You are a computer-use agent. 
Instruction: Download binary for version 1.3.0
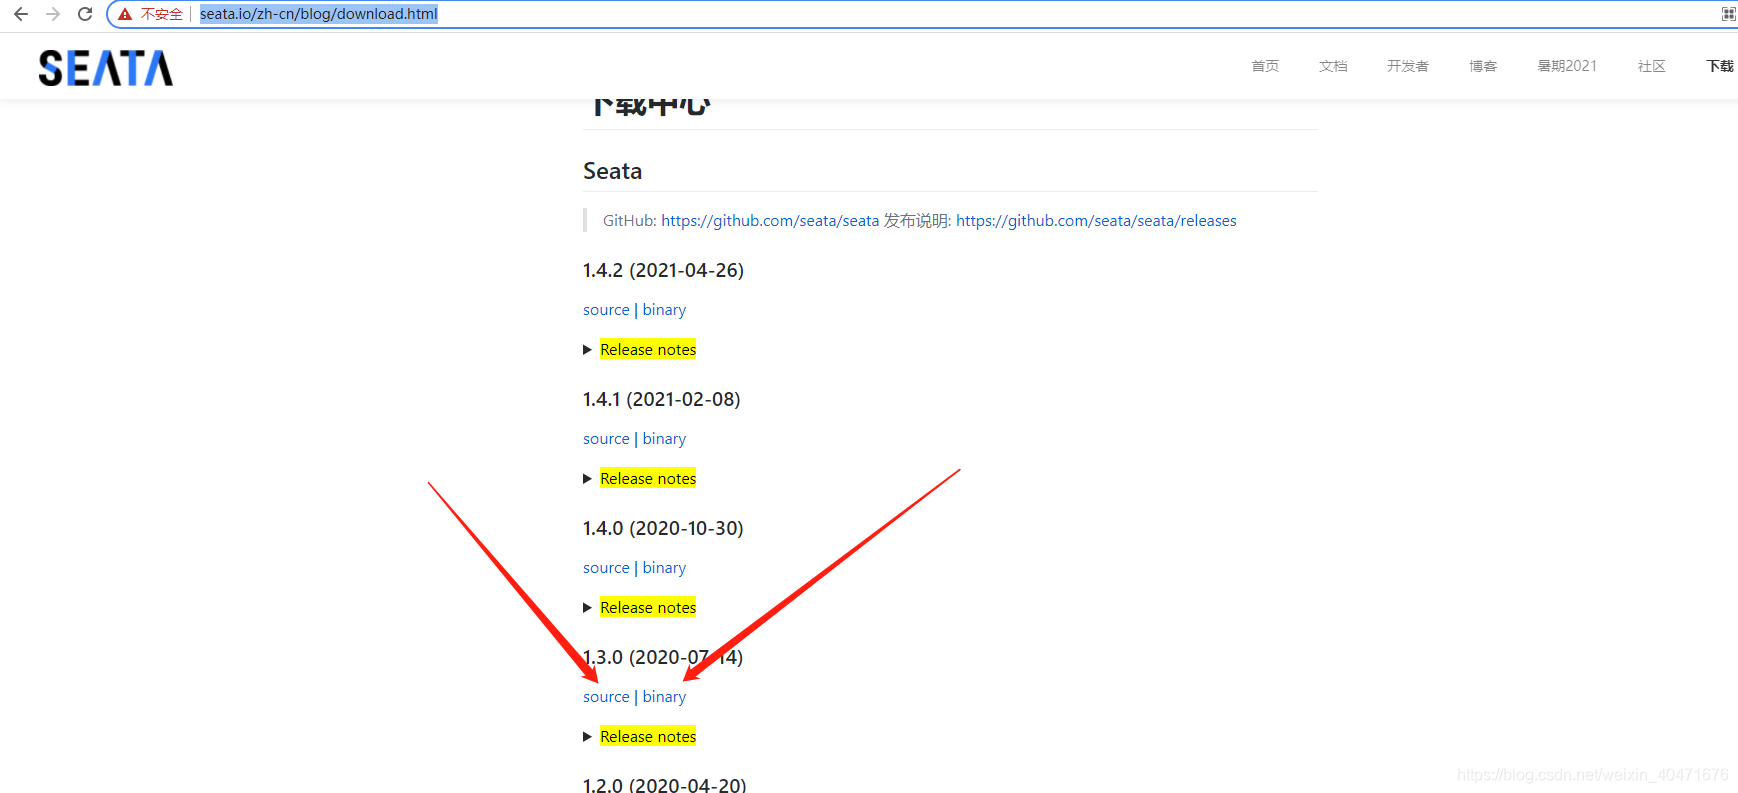(664, 697)
